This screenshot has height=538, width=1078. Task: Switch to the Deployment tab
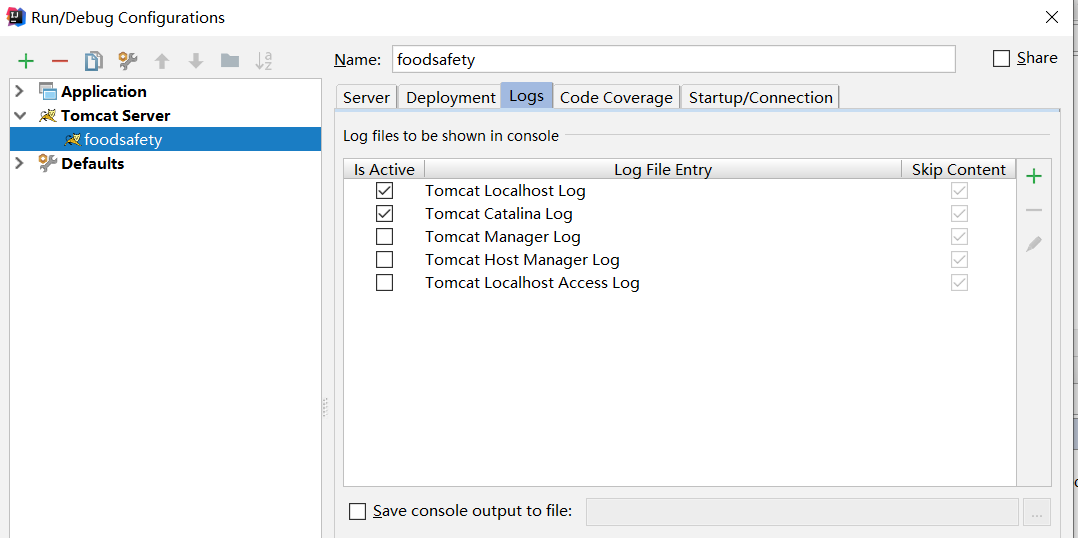(x=451, y=97)
